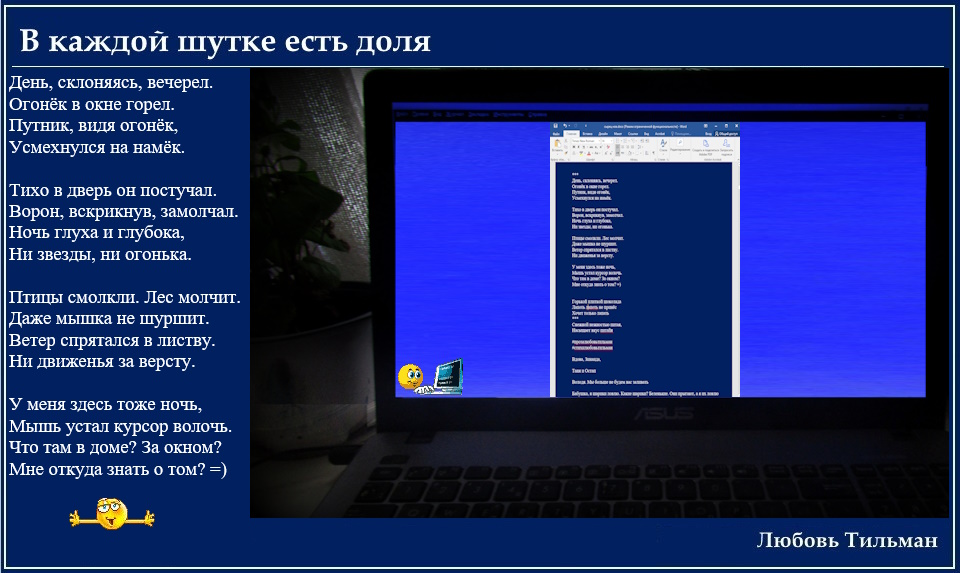The image size is (960, 573).
Task: Click the Paste (Вставить) clipboard icon
Action: click(557, 145)
